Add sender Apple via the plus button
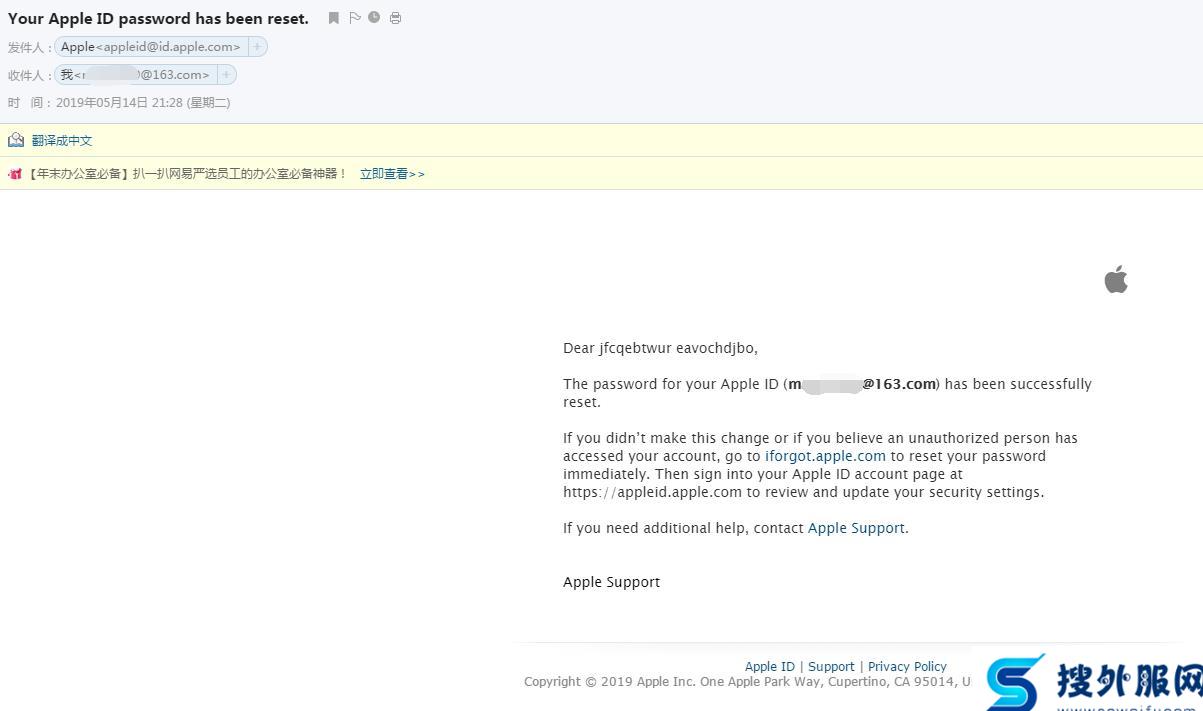The image size is (1203, 711). (x=257, y=47)
